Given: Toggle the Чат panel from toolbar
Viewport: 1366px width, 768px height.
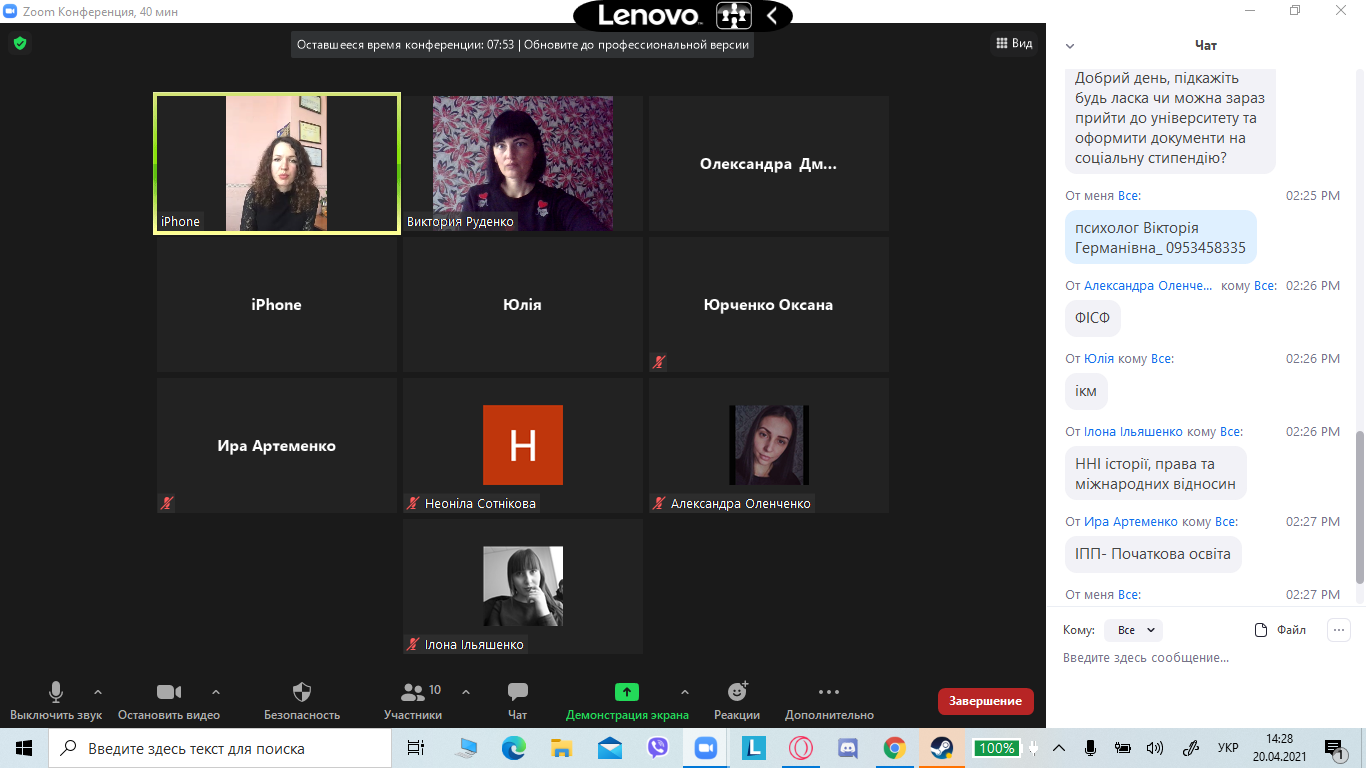Looking at the screenshot, I should [517, 701].
